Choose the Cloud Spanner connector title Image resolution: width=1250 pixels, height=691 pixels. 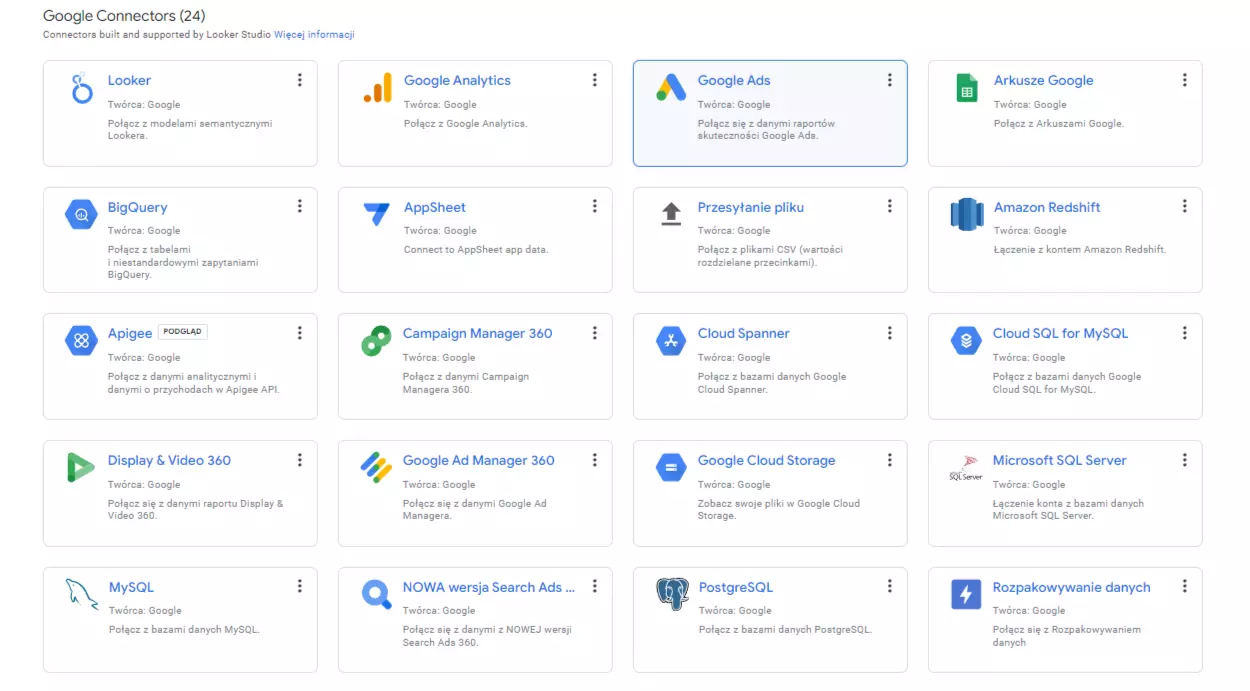[x=744, y=333]
